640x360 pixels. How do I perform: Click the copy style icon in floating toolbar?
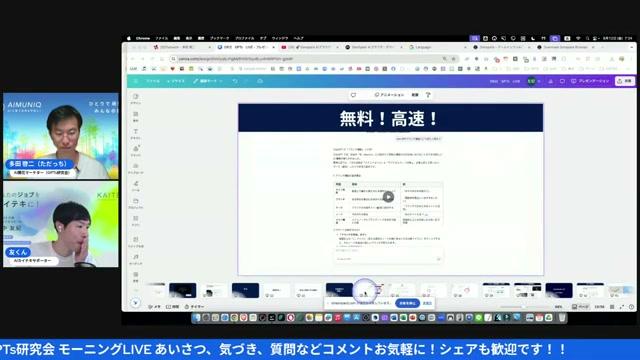tap(428, 95)
